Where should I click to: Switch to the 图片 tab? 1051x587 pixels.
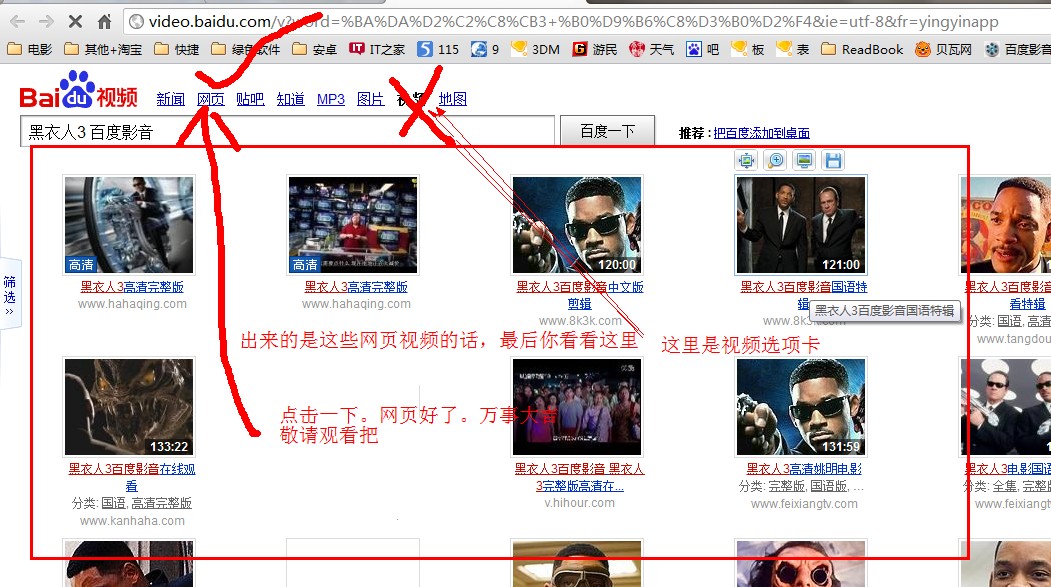(x=371, y=99)
